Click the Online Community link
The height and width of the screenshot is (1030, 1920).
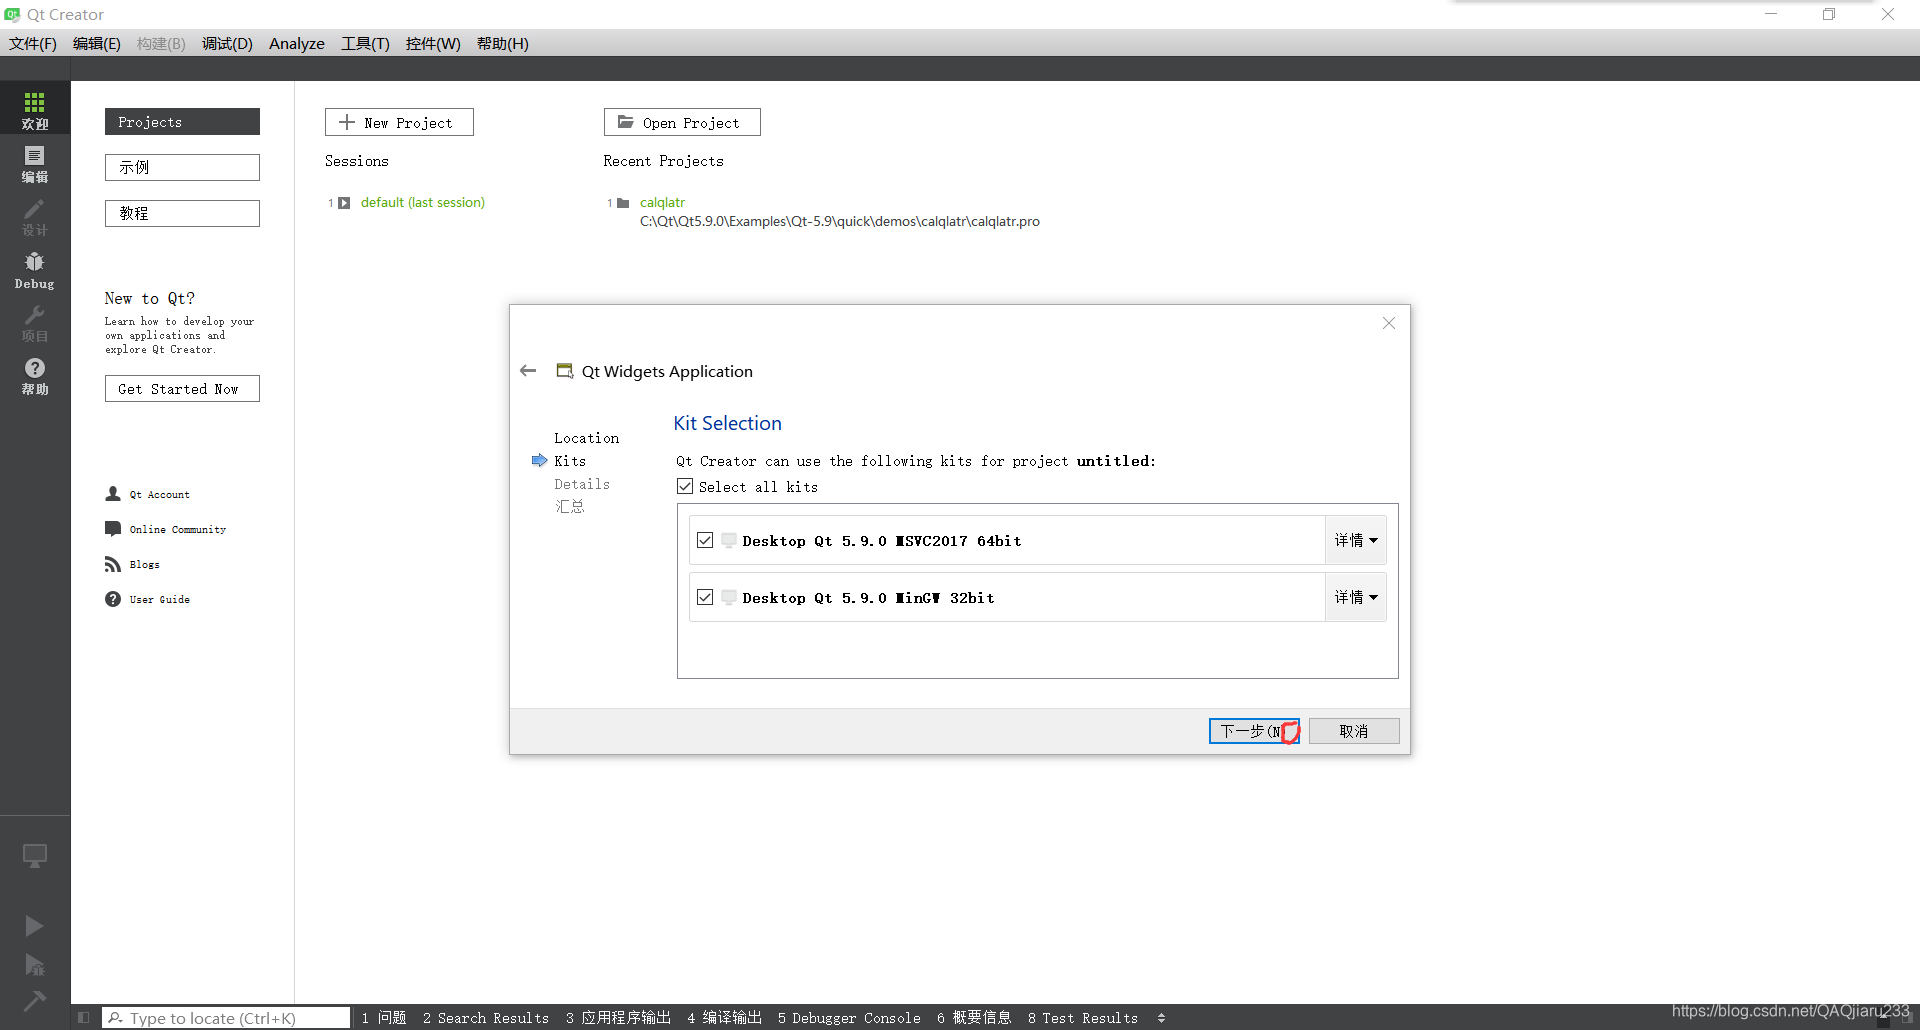pos(178,529)
